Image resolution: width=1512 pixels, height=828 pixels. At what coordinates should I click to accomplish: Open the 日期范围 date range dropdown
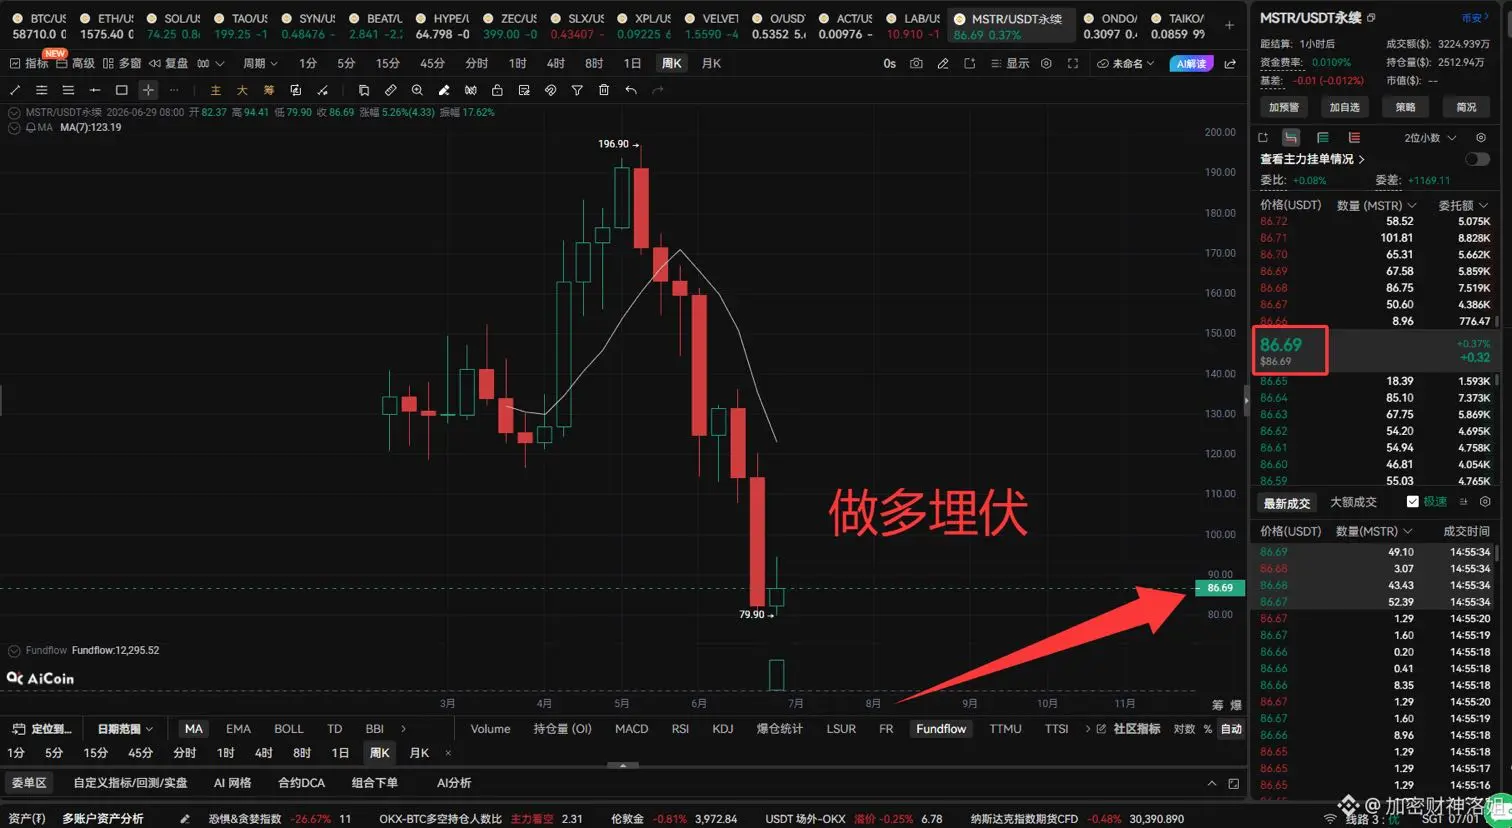tap(125, 729)
